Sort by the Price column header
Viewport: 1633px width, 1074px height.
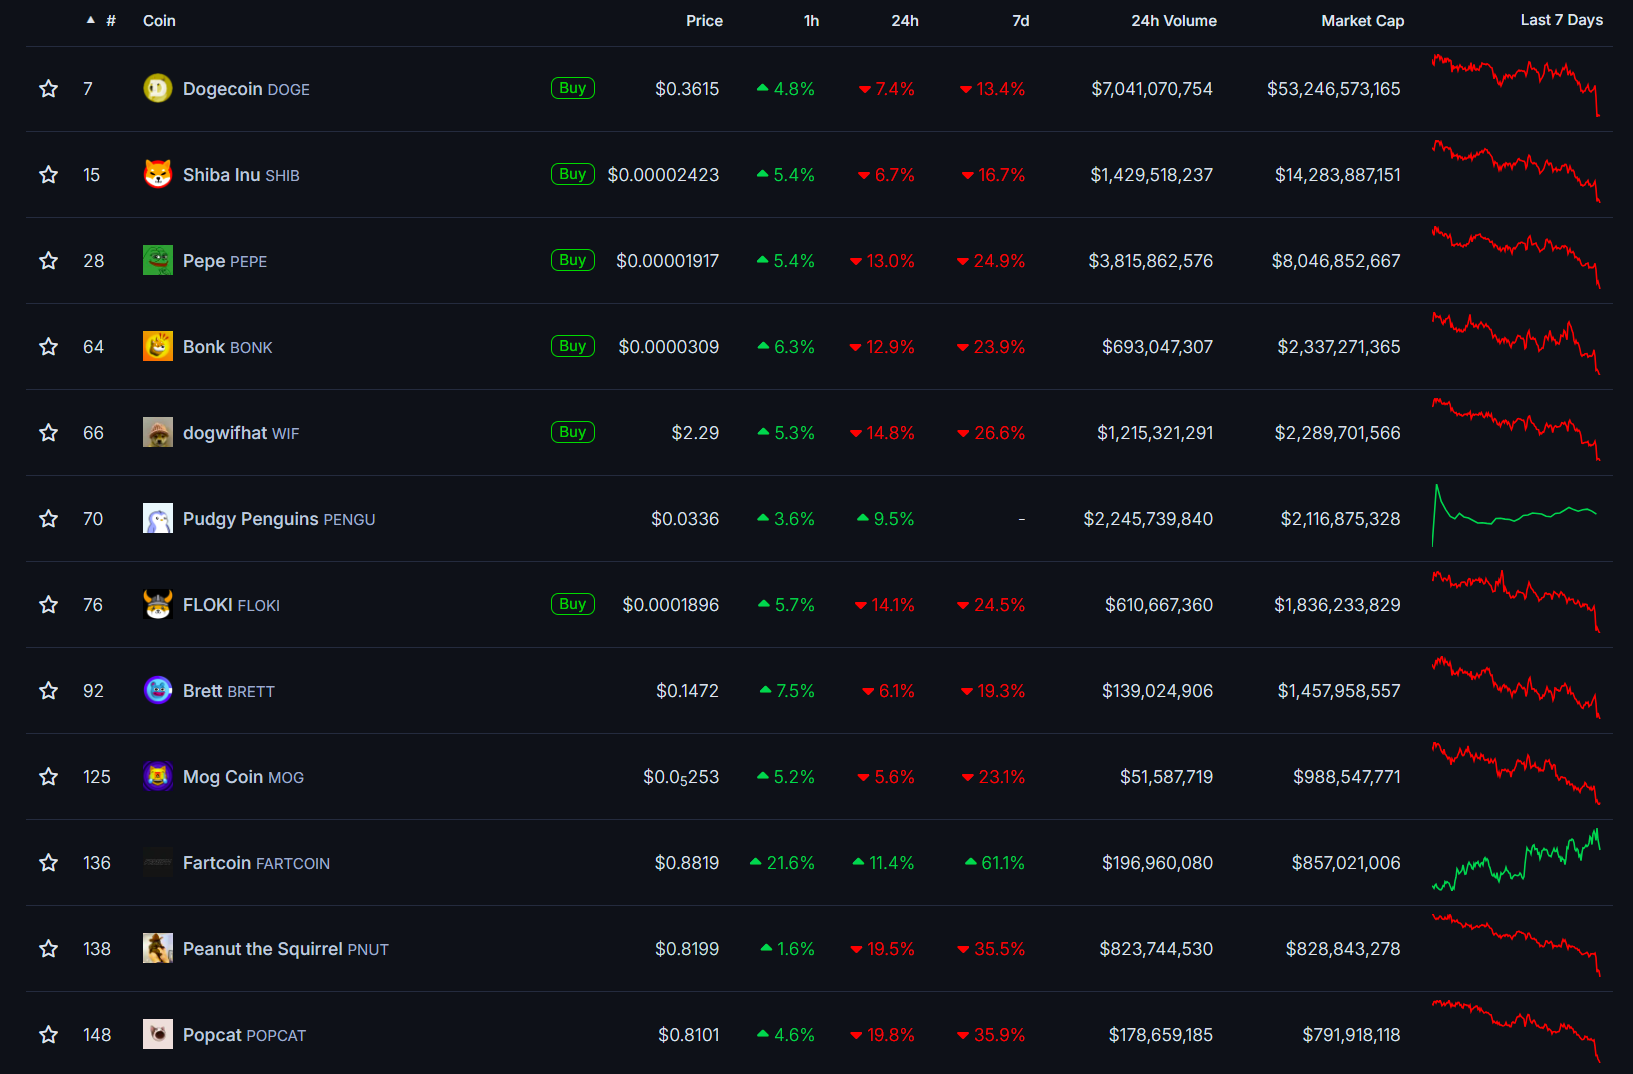[x=704, y=21]
